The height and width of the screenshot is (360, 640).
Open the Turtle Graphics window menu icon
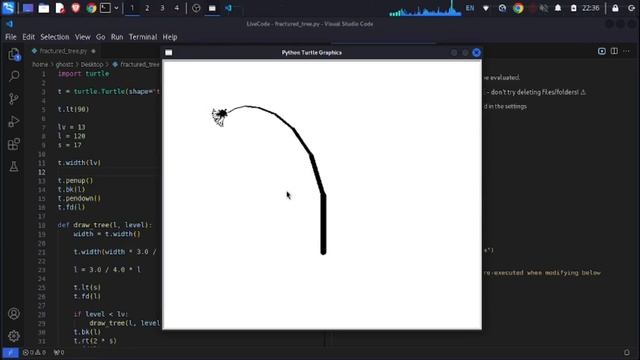(169, 53)
